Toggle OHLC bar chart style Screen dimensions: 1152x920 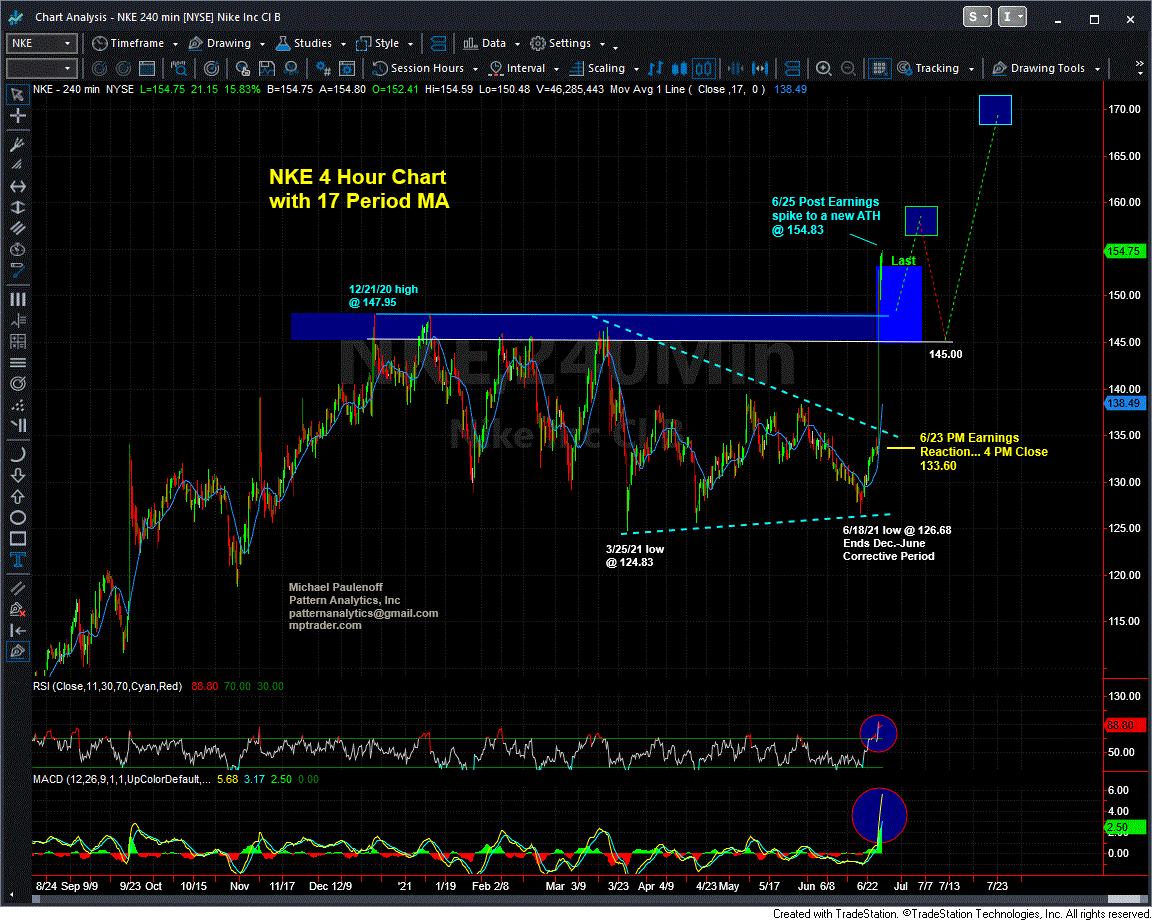coord(657,68)
